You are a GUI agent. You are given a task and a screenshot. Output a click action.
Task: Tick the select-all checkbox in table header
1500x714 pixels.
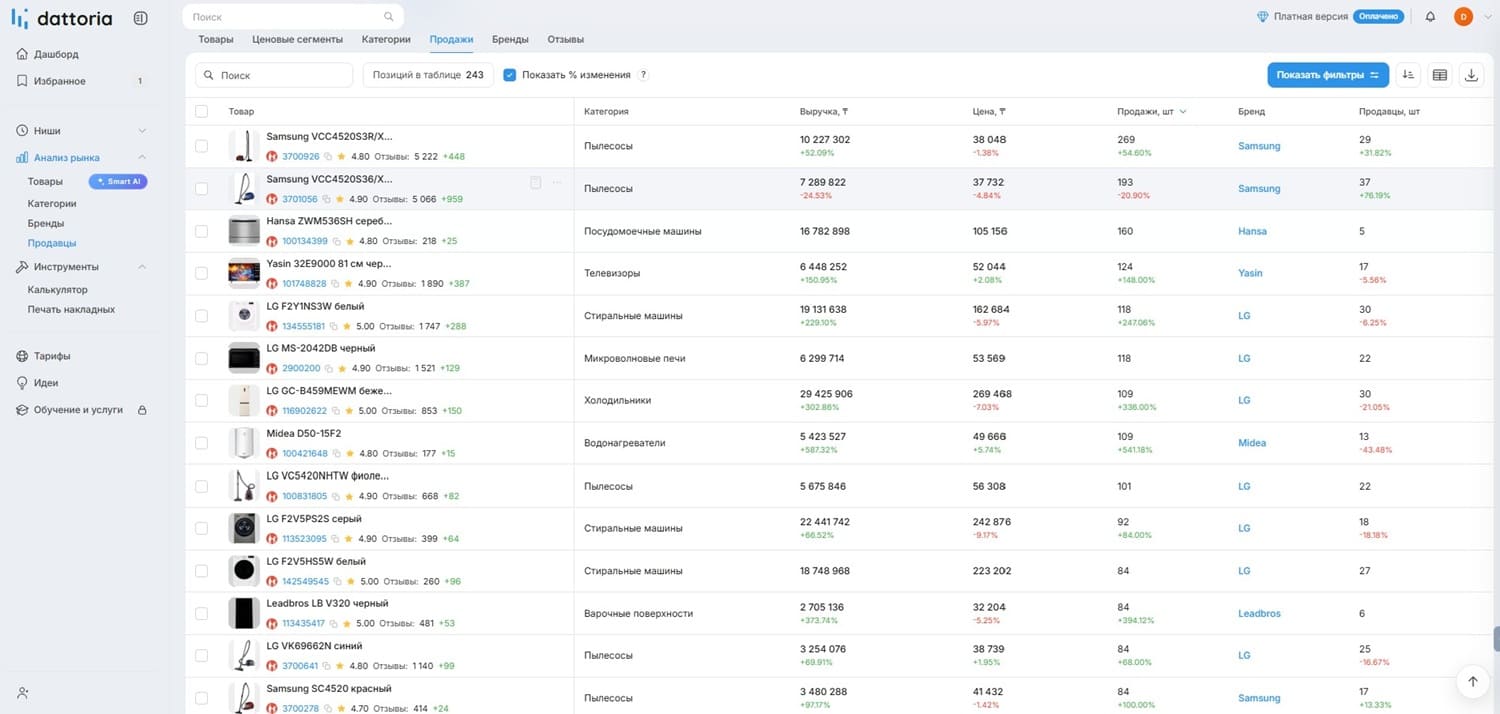(x=201, y=111)
